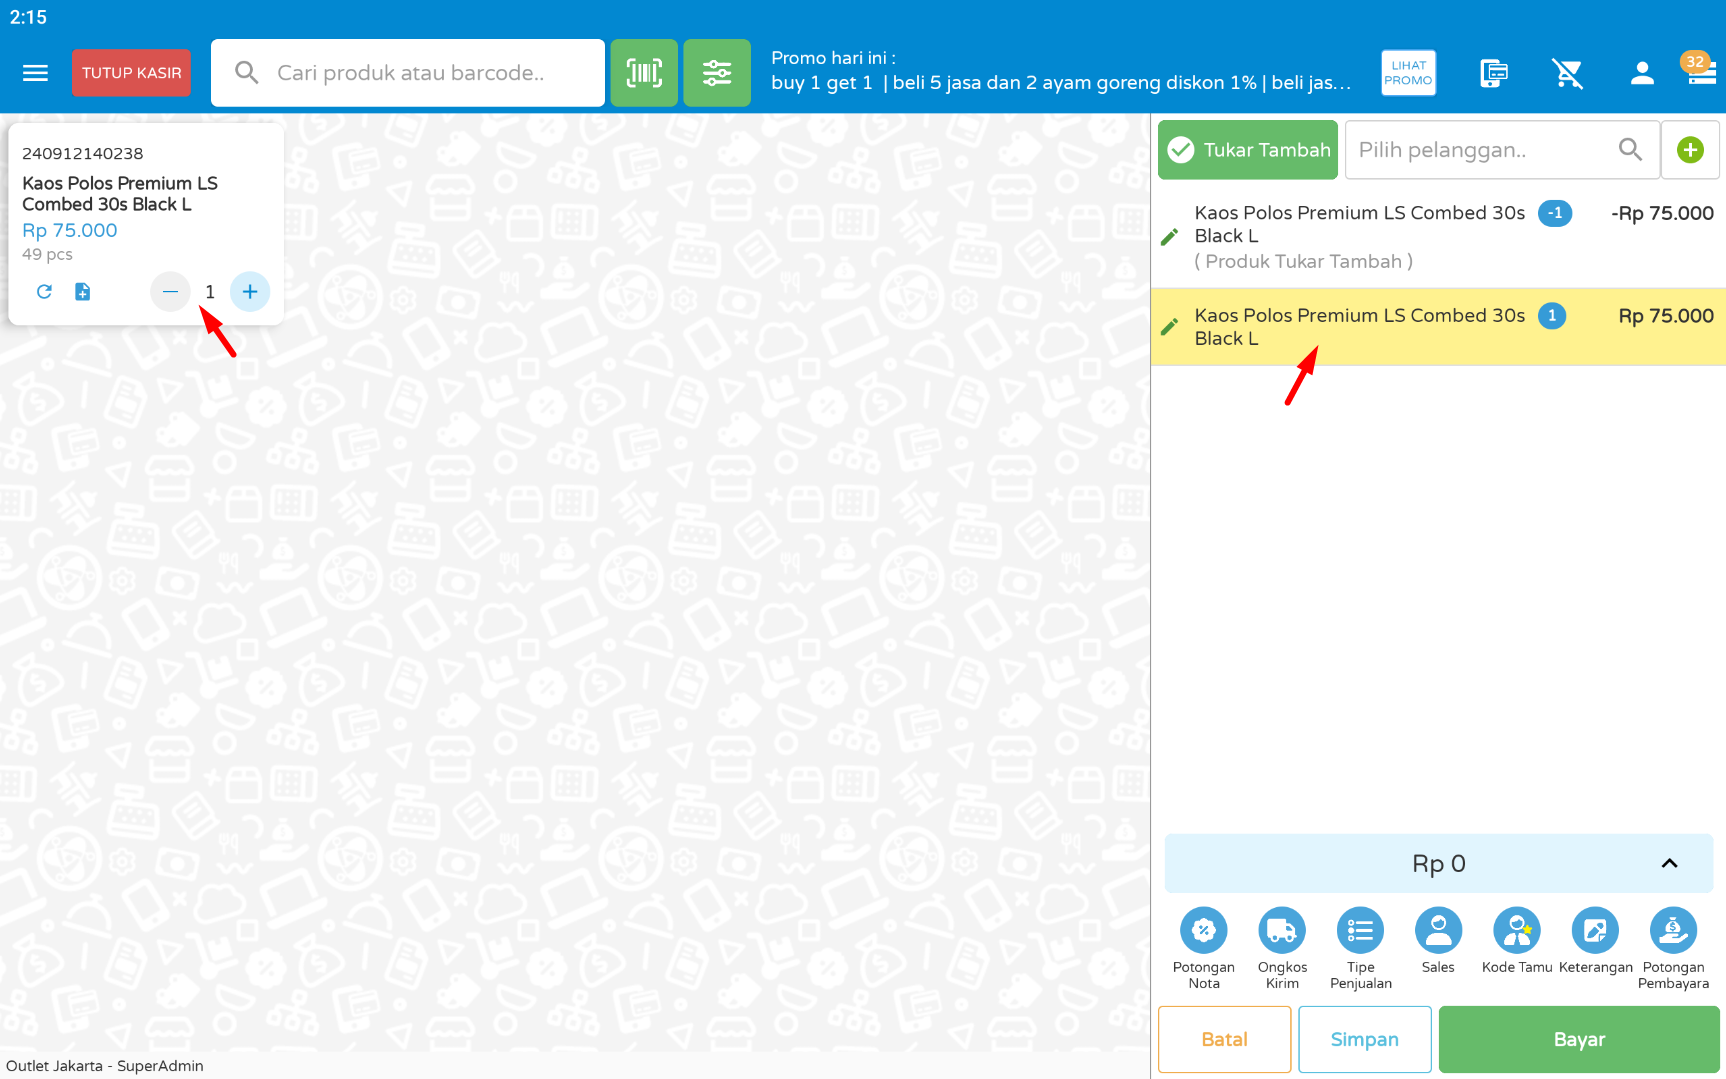Open the user profile icon

(x=1641, y=73)
